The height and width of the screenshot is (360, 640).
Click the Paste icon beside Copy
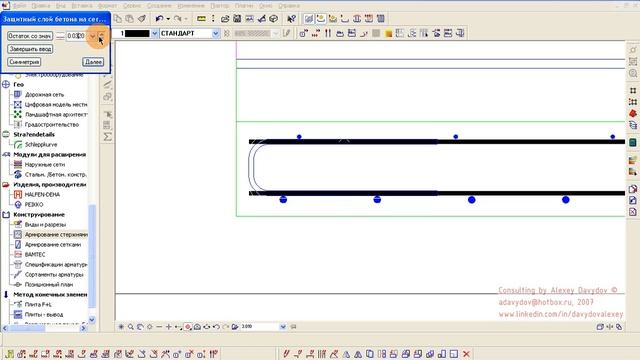(129, 19)
